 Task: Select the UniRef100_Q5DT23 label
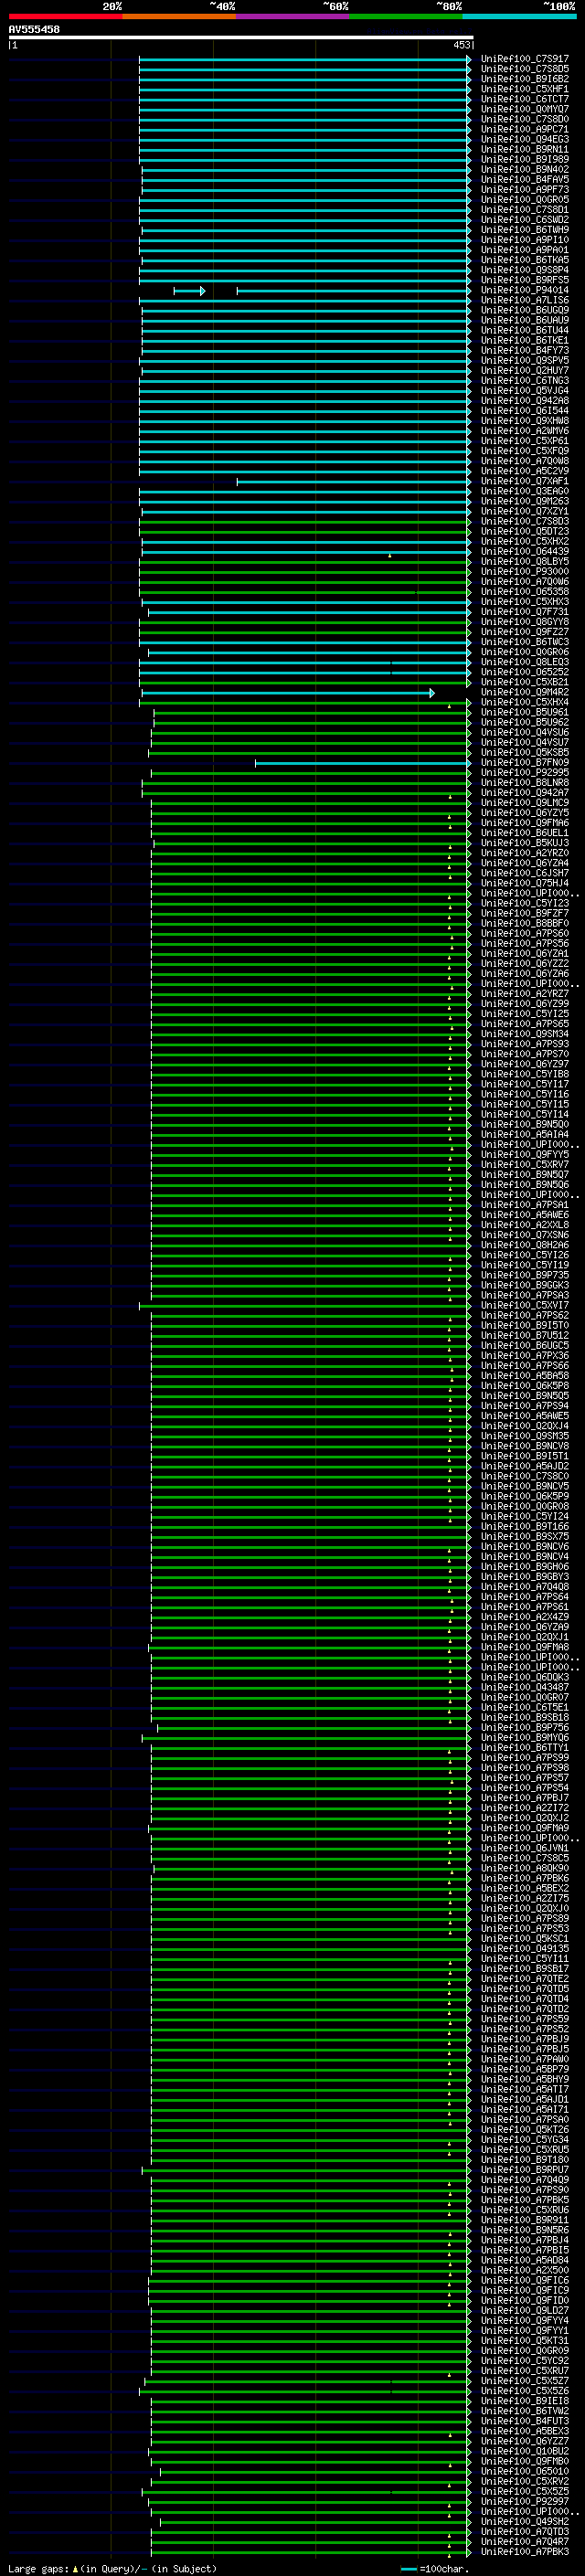525,531
